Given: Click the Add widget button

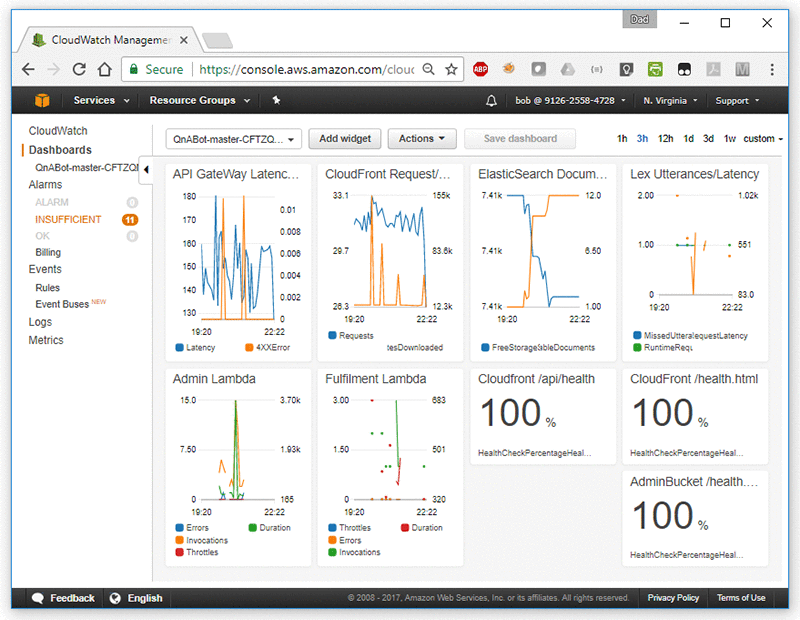Looking at the screenshot, I should click(x=344, y=139).
